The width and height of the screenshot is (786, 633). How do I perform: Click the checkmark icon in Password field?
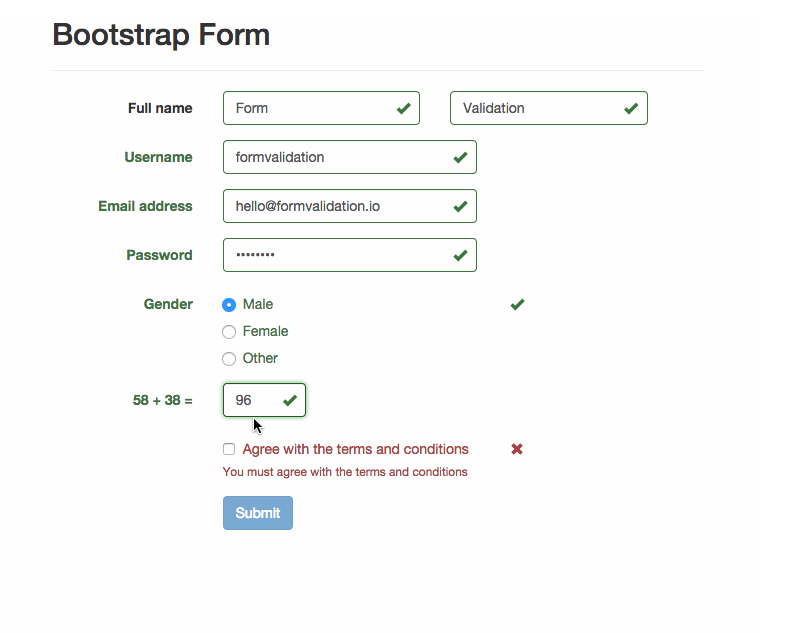pos(460,255)
